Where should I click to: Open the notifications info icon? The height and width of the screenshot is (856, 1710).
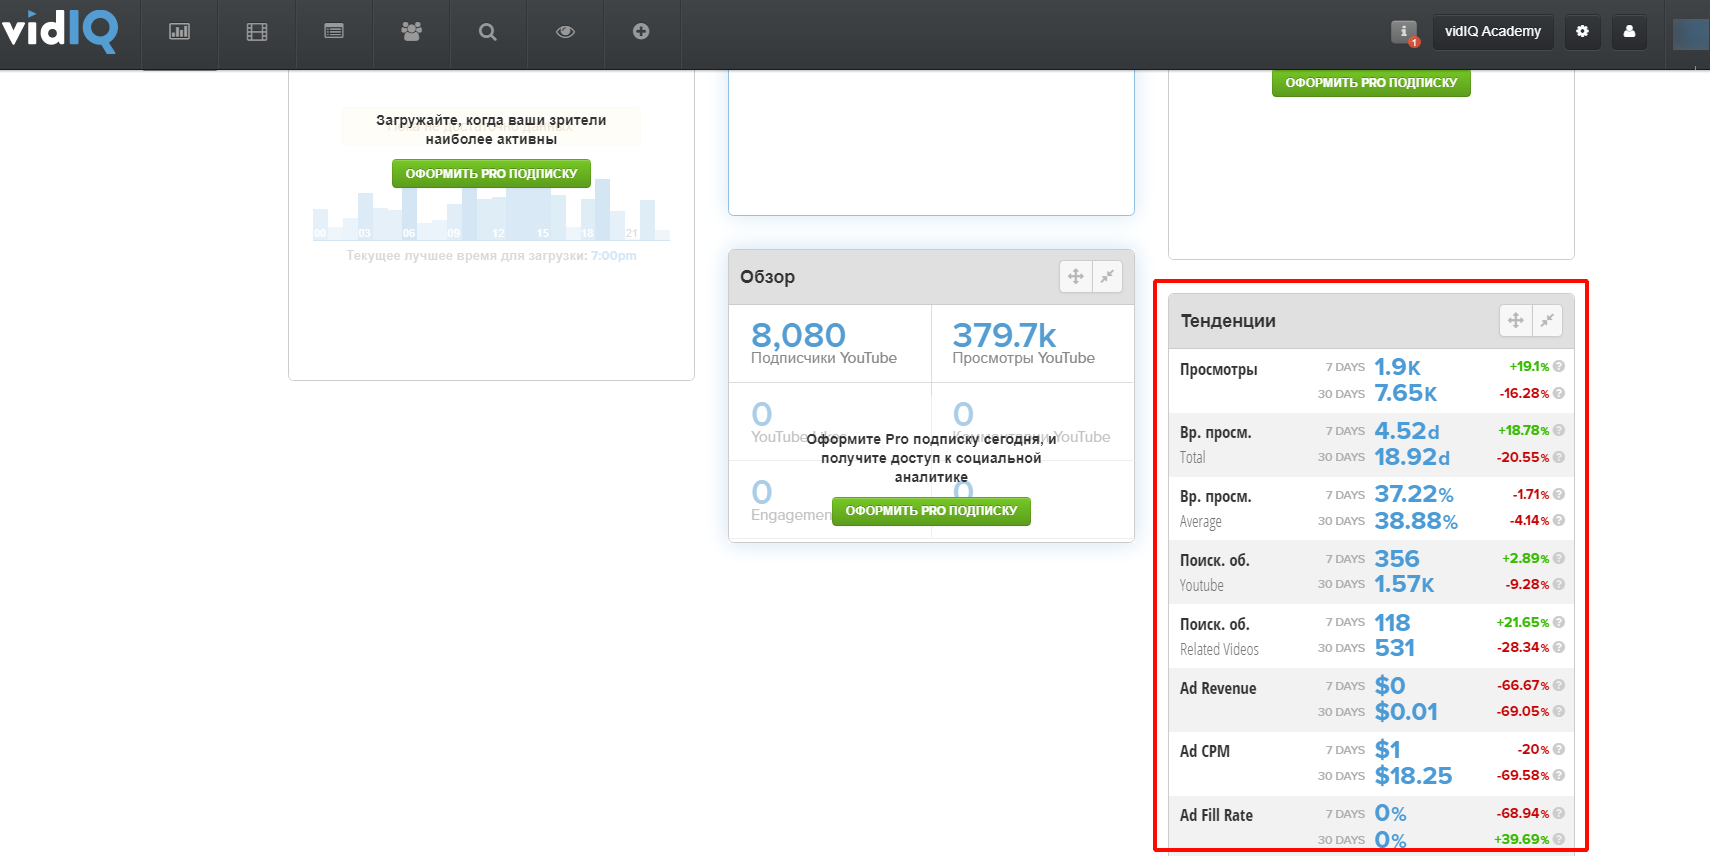click(1405, 32)
